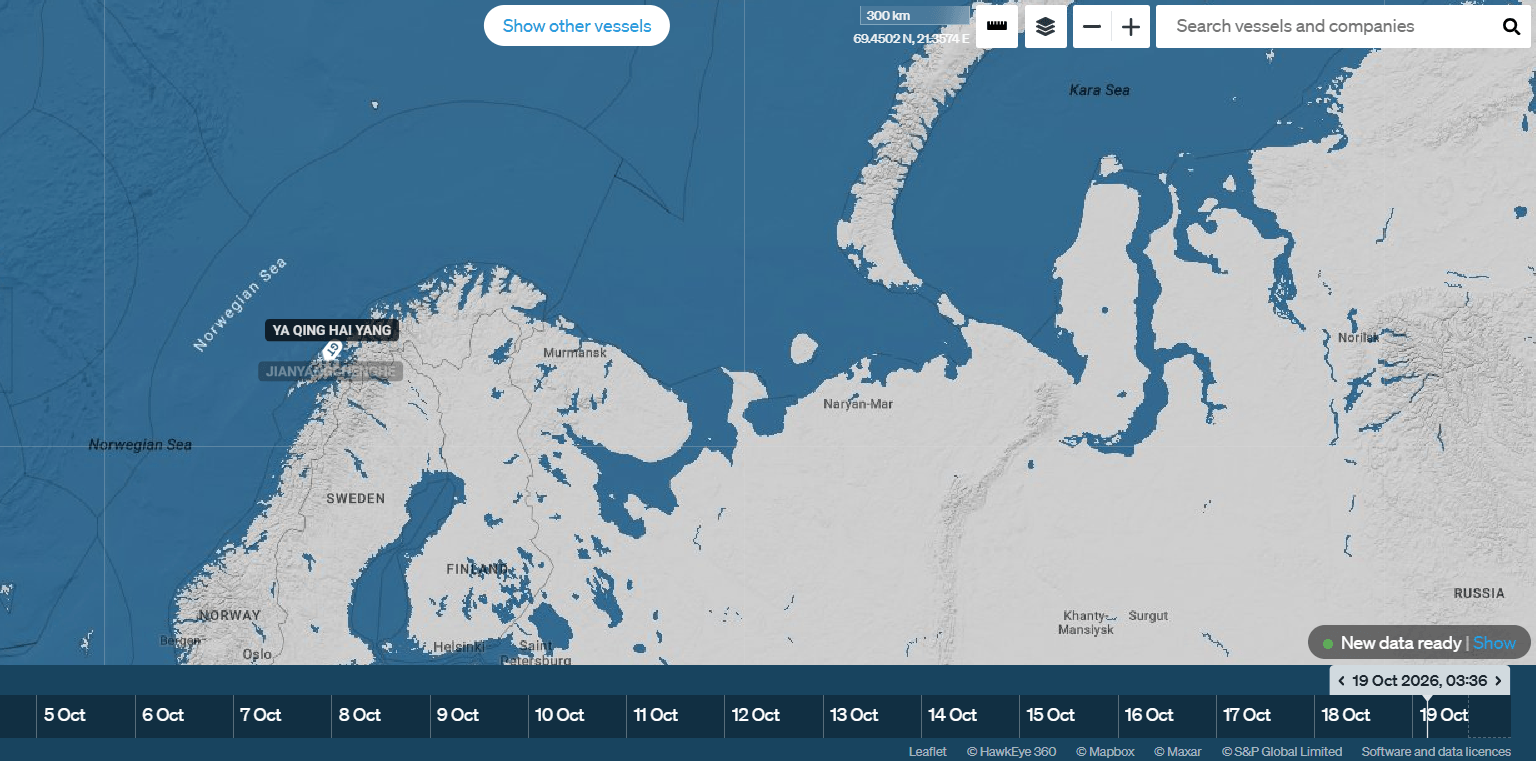This screenshot has width=1536, height=761.
Task: Show the new data
Action: 1494,643
